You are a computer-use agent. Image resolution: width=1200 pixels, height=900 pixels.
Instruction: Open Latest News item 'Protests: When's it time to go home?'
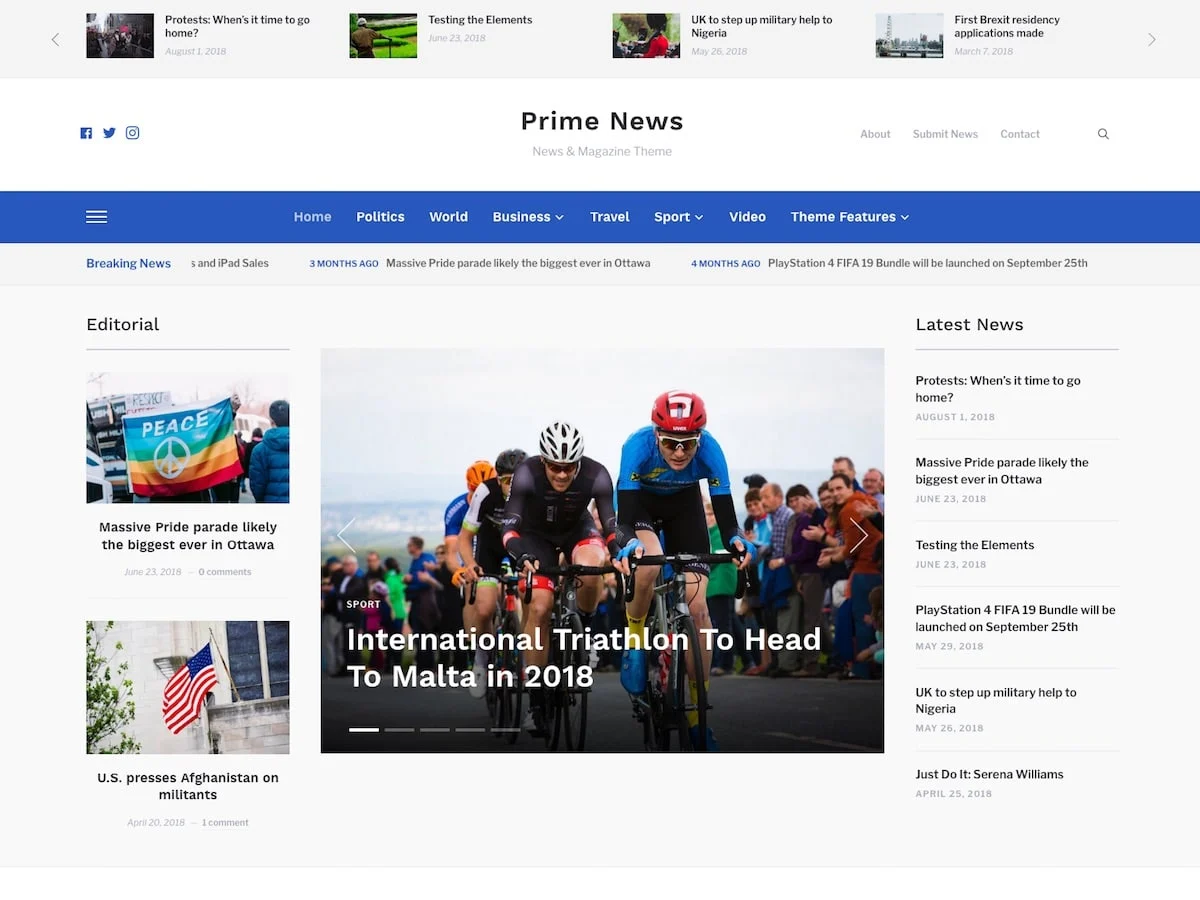[x=998, y=389]
